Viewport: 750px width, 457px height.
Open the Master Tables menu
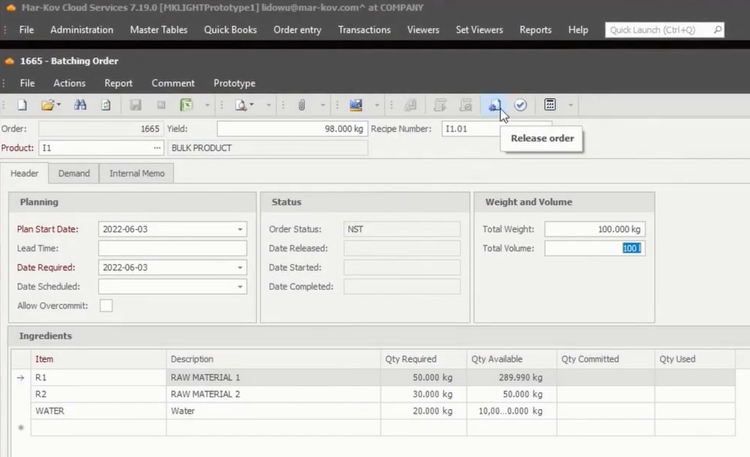coord(160,30)
